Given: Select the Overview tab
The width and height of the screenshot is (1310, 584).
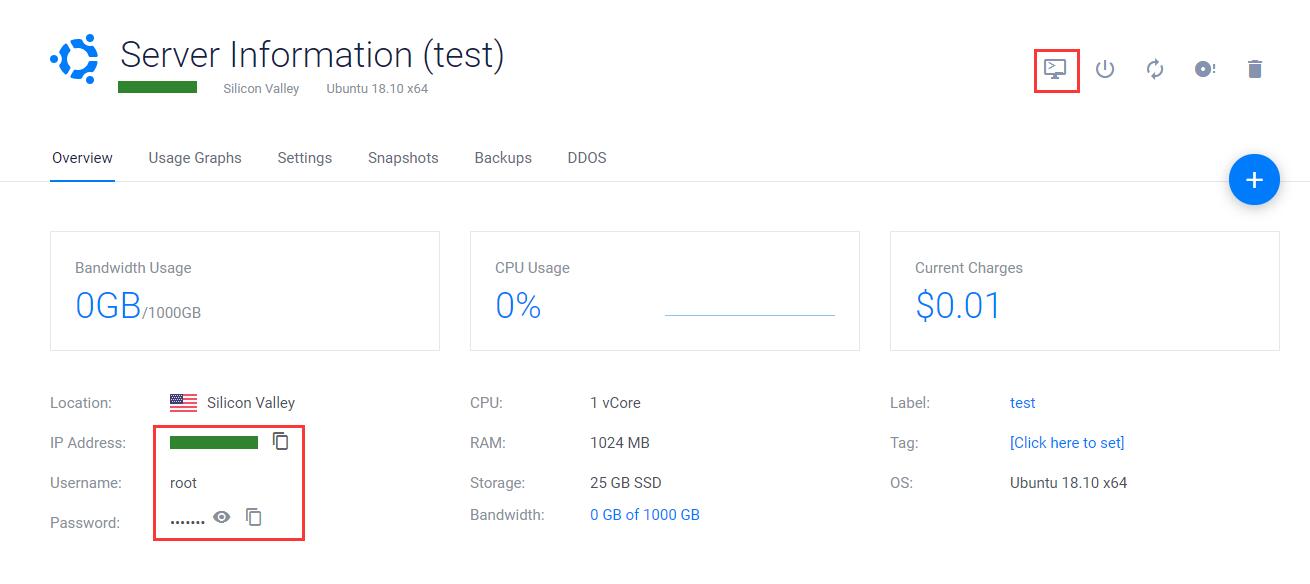Looking at the screenshot, I should 82,158.
